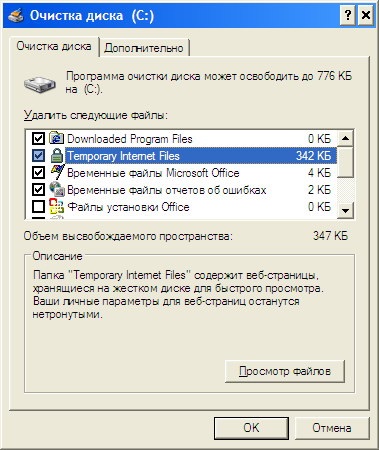Select the Временные файлы отчетов об ошибках row
The image size is (379, 450).
[182, 190]
